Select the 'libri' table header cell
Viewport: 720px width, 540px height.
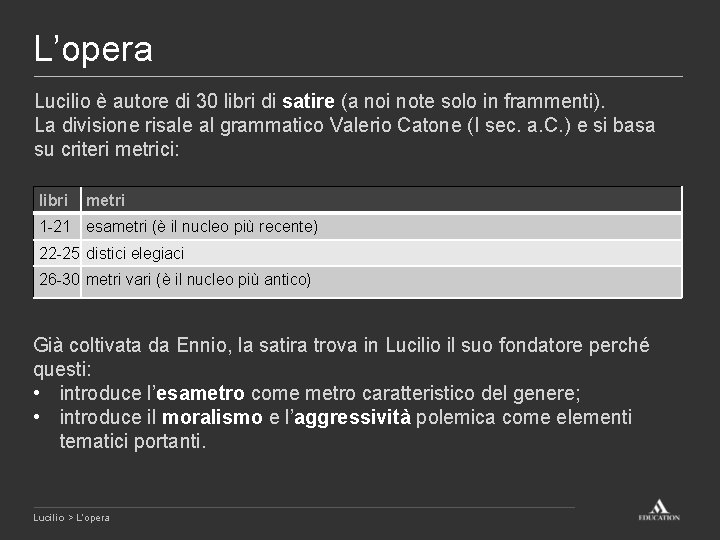point(57,200)
